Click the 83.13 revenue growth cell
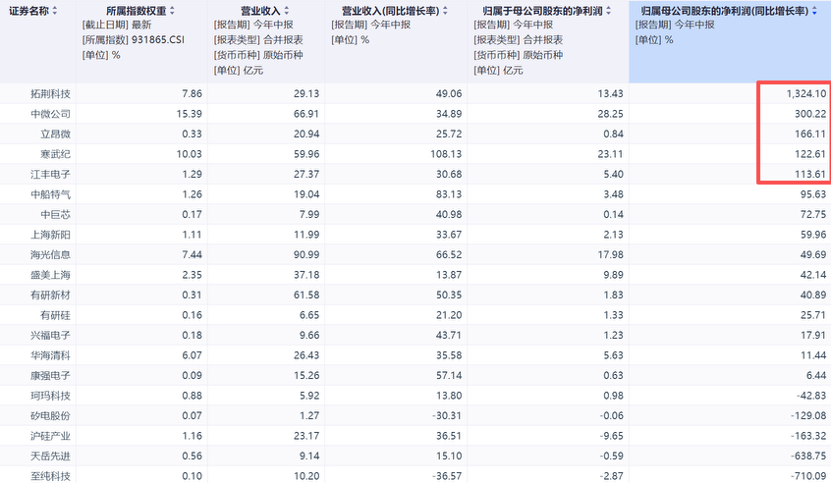The image size is (832, 484). click(x=449, y=195)
